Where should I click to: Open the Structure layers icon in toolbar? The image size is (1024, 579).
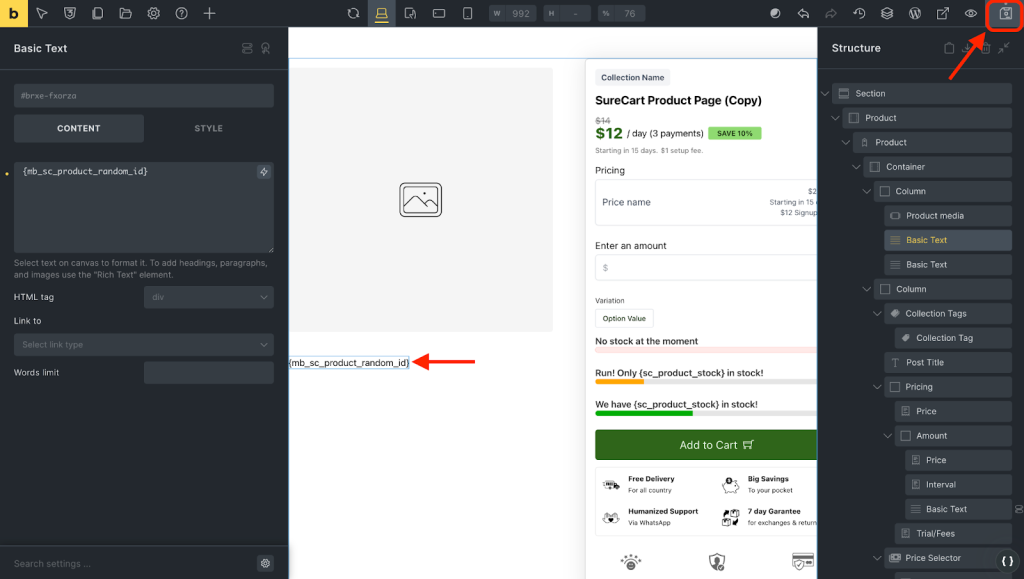(887, 14)
